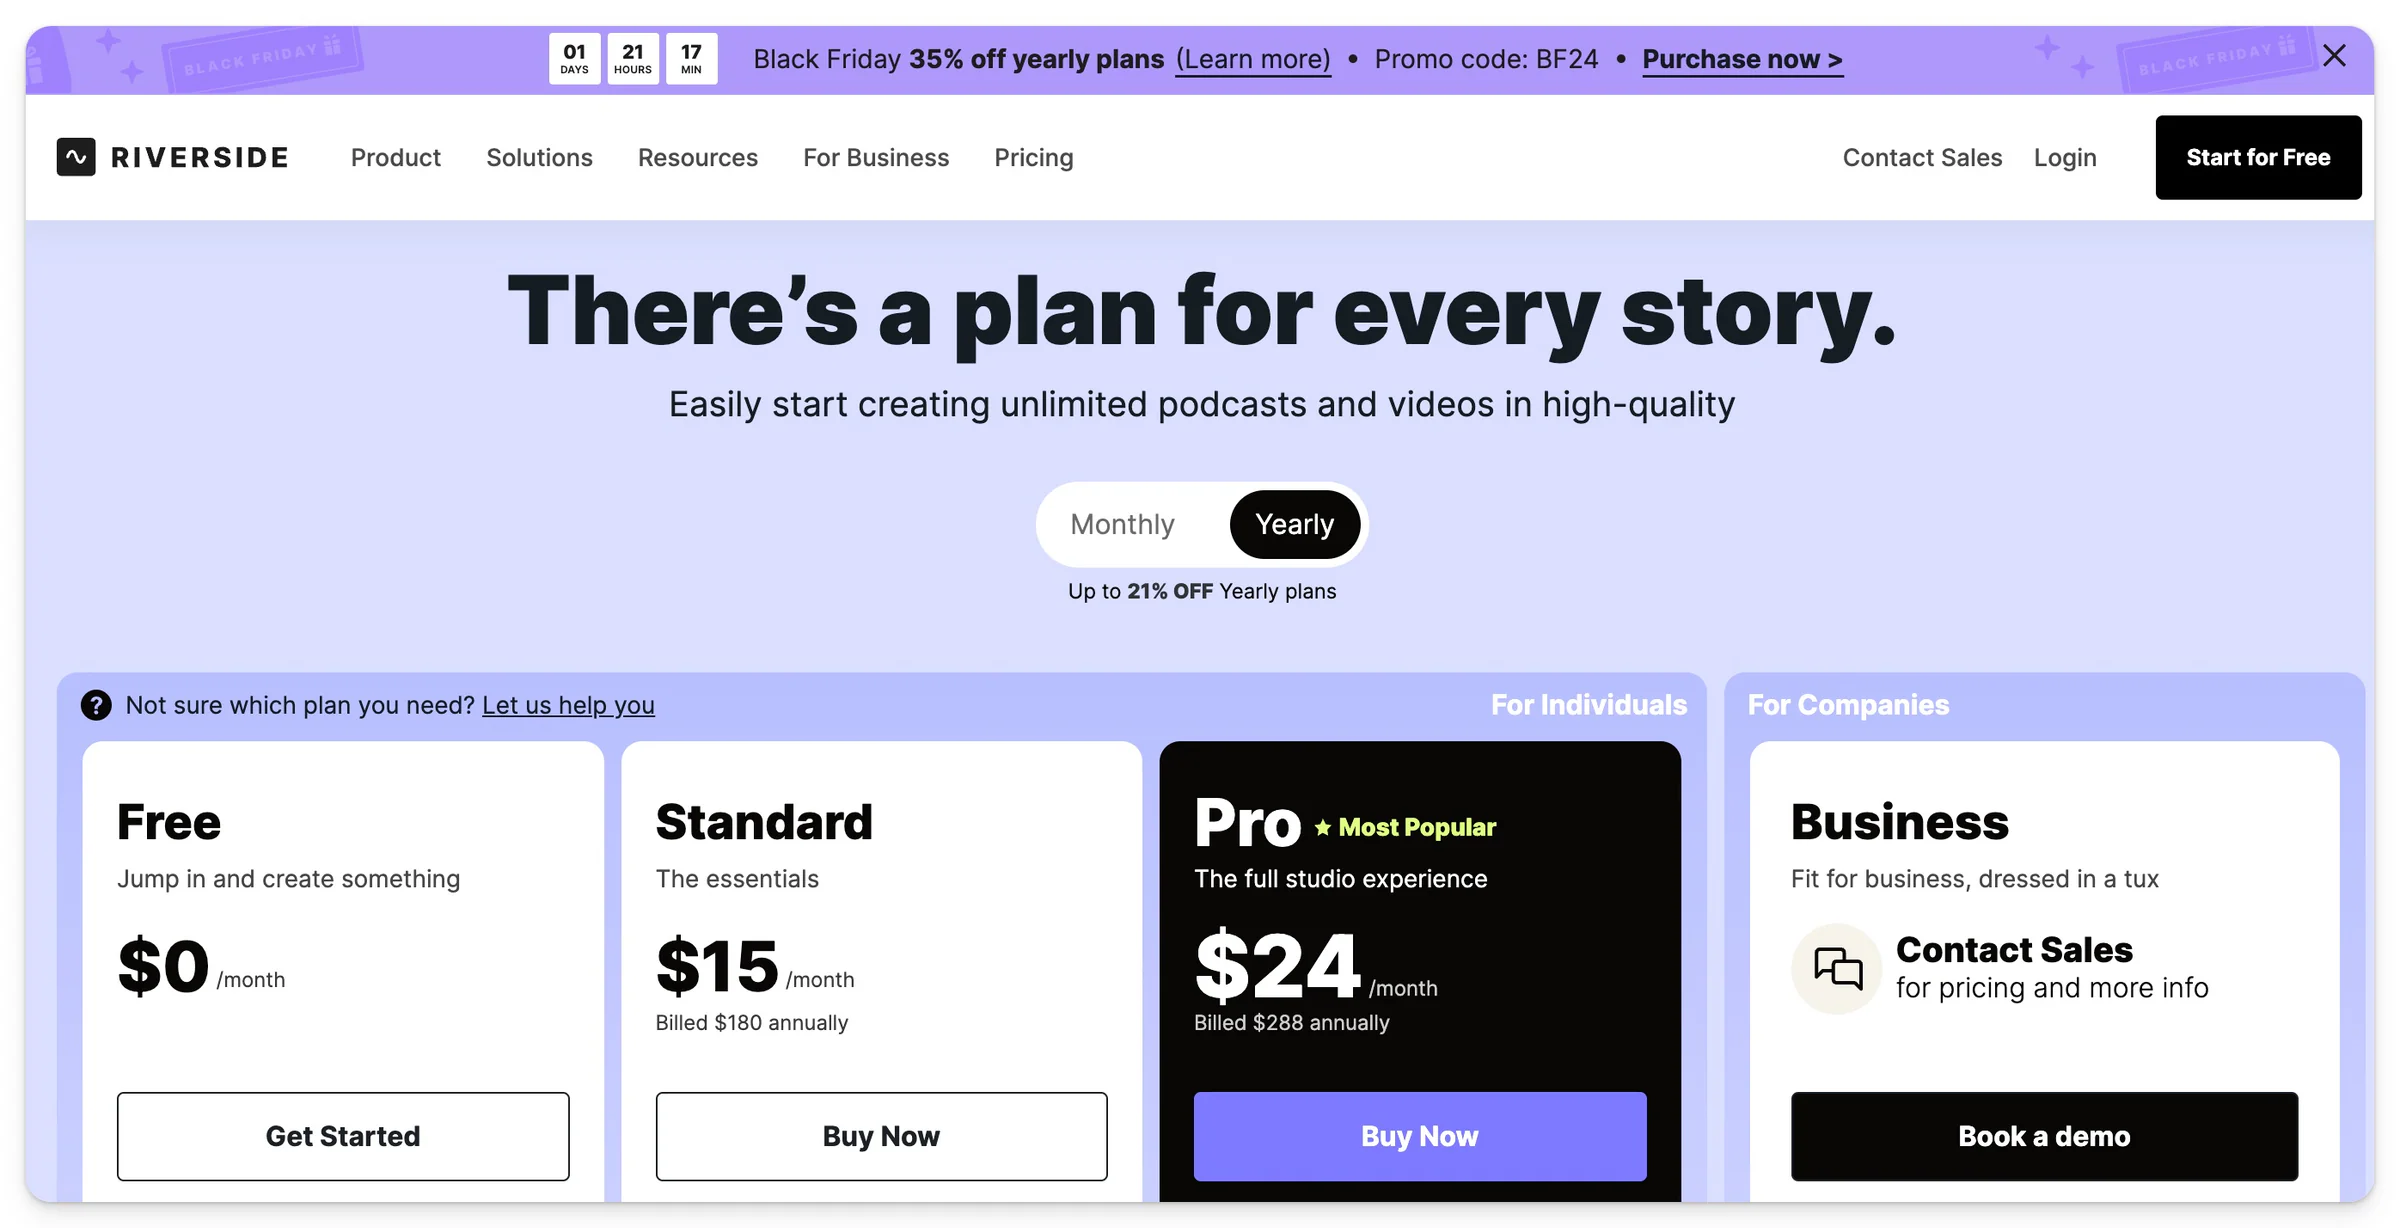The width and height of the screenshot is (2400, 1228).
Task: Click the hours countdown tile
Action: 633,59
